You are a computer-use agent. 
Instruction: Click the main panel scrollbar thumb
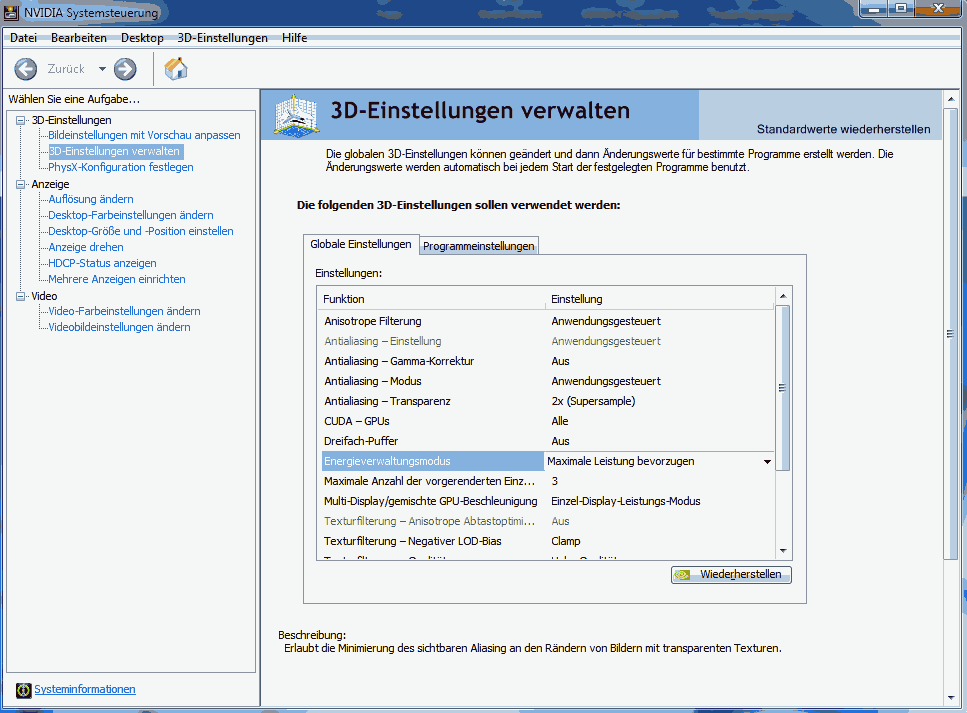[x=950, y=334]
